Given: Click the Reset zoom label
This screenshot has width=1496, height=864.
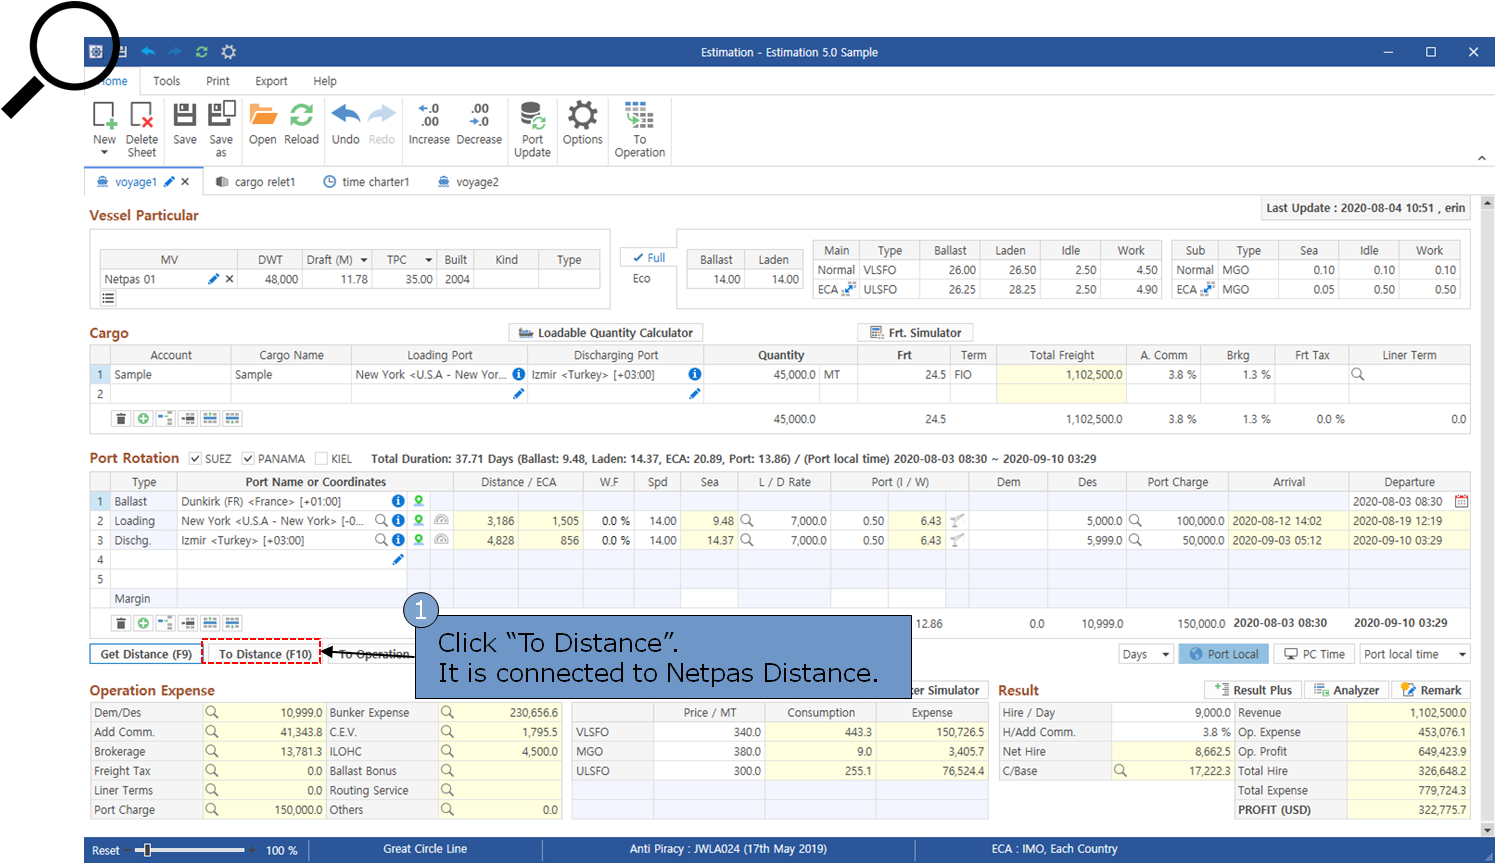Looking at the screenshot, I should [106, 851].
